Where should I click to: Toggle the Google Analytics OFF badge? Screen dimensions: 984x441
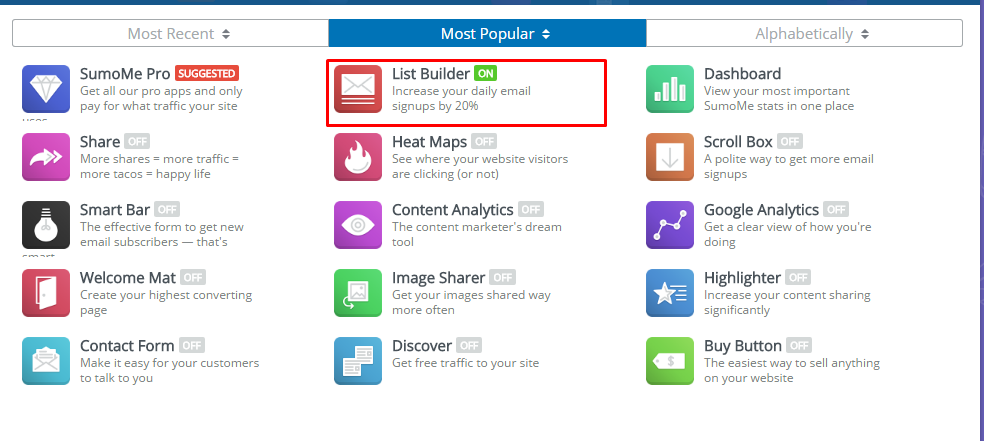tap(836, 209)
